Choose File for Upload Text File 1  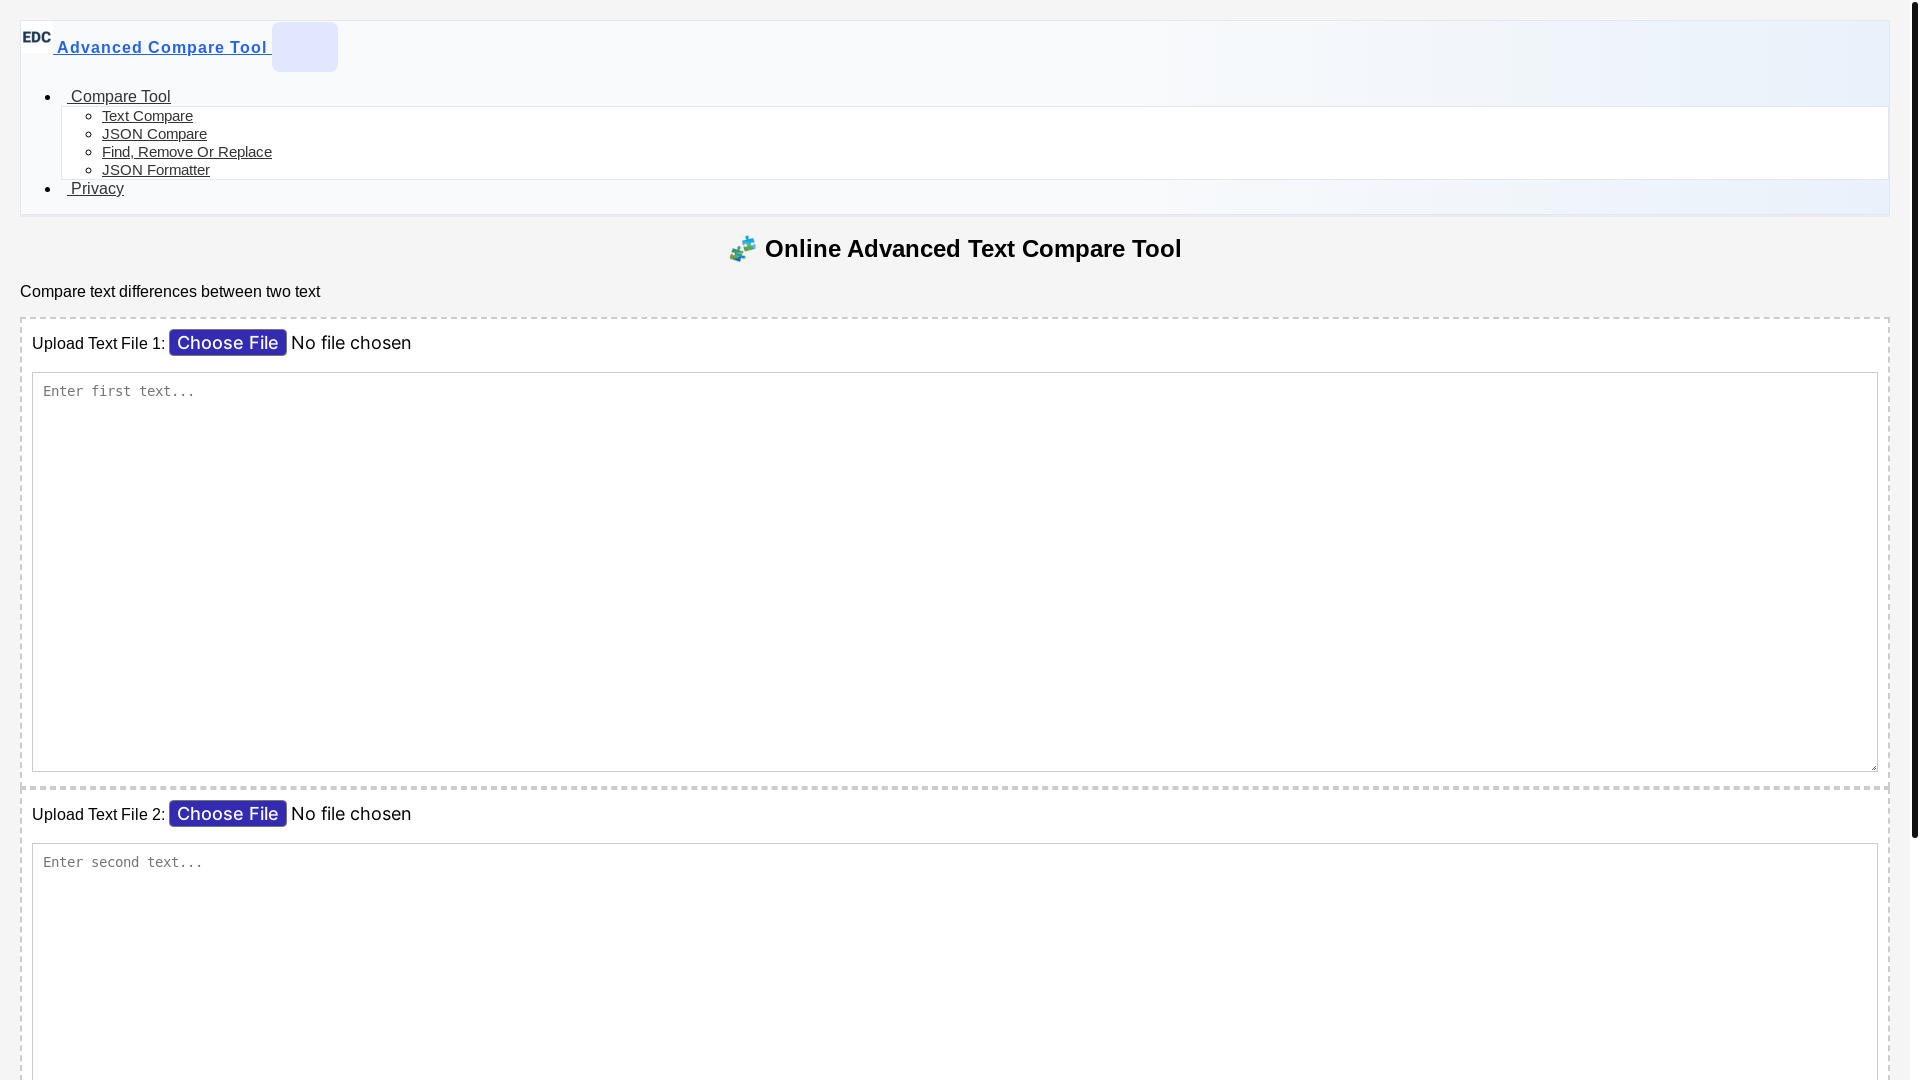click(x=228, y=343)
